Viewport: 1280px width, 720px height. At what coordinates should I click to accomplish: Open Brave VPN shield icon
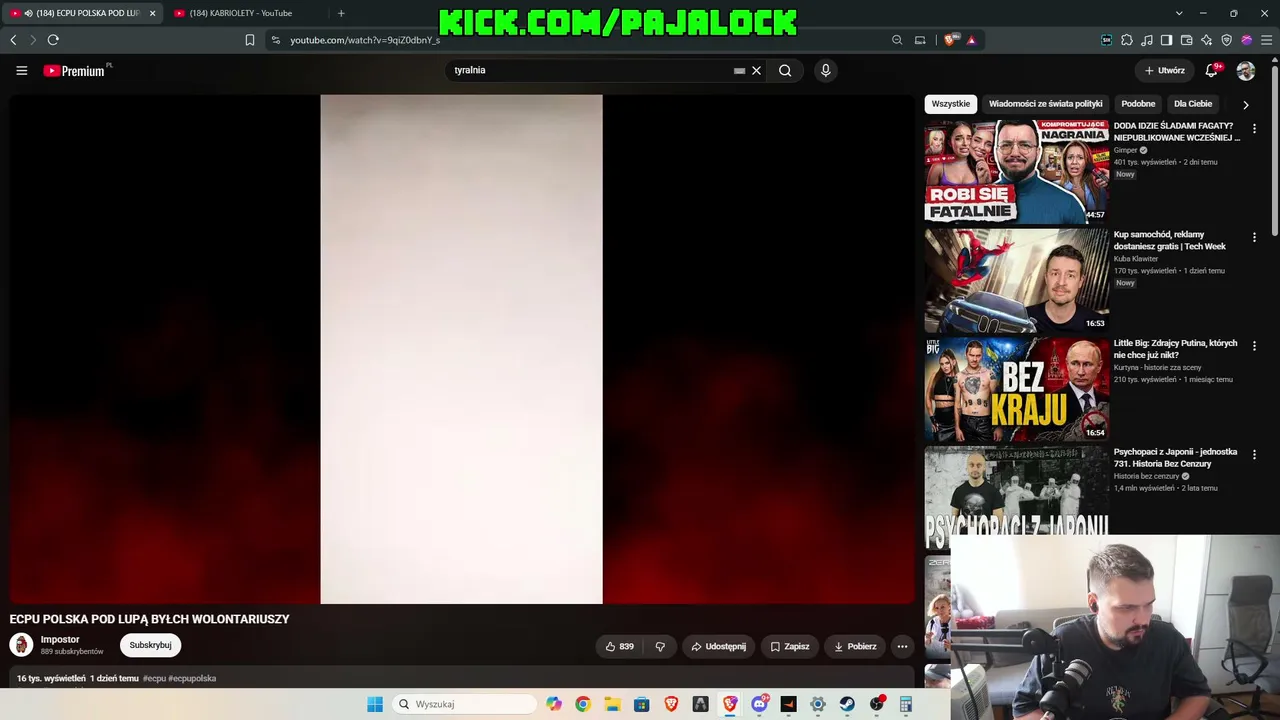pos(1226,40)
